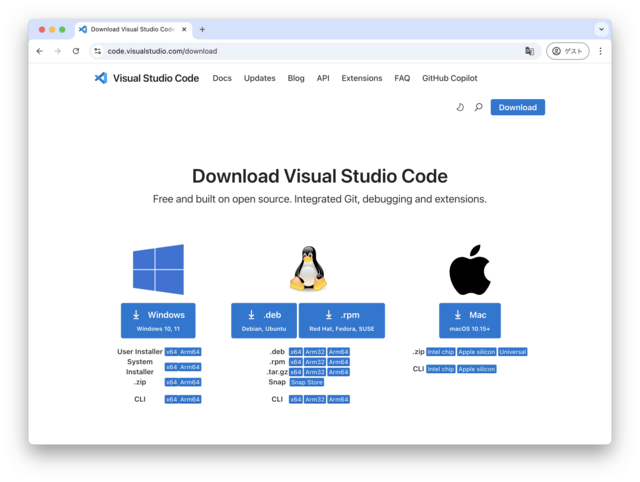640x482 pixels.
Task: Select Mac CLI Apple silicon link
Action: click(x=476, y=369)
